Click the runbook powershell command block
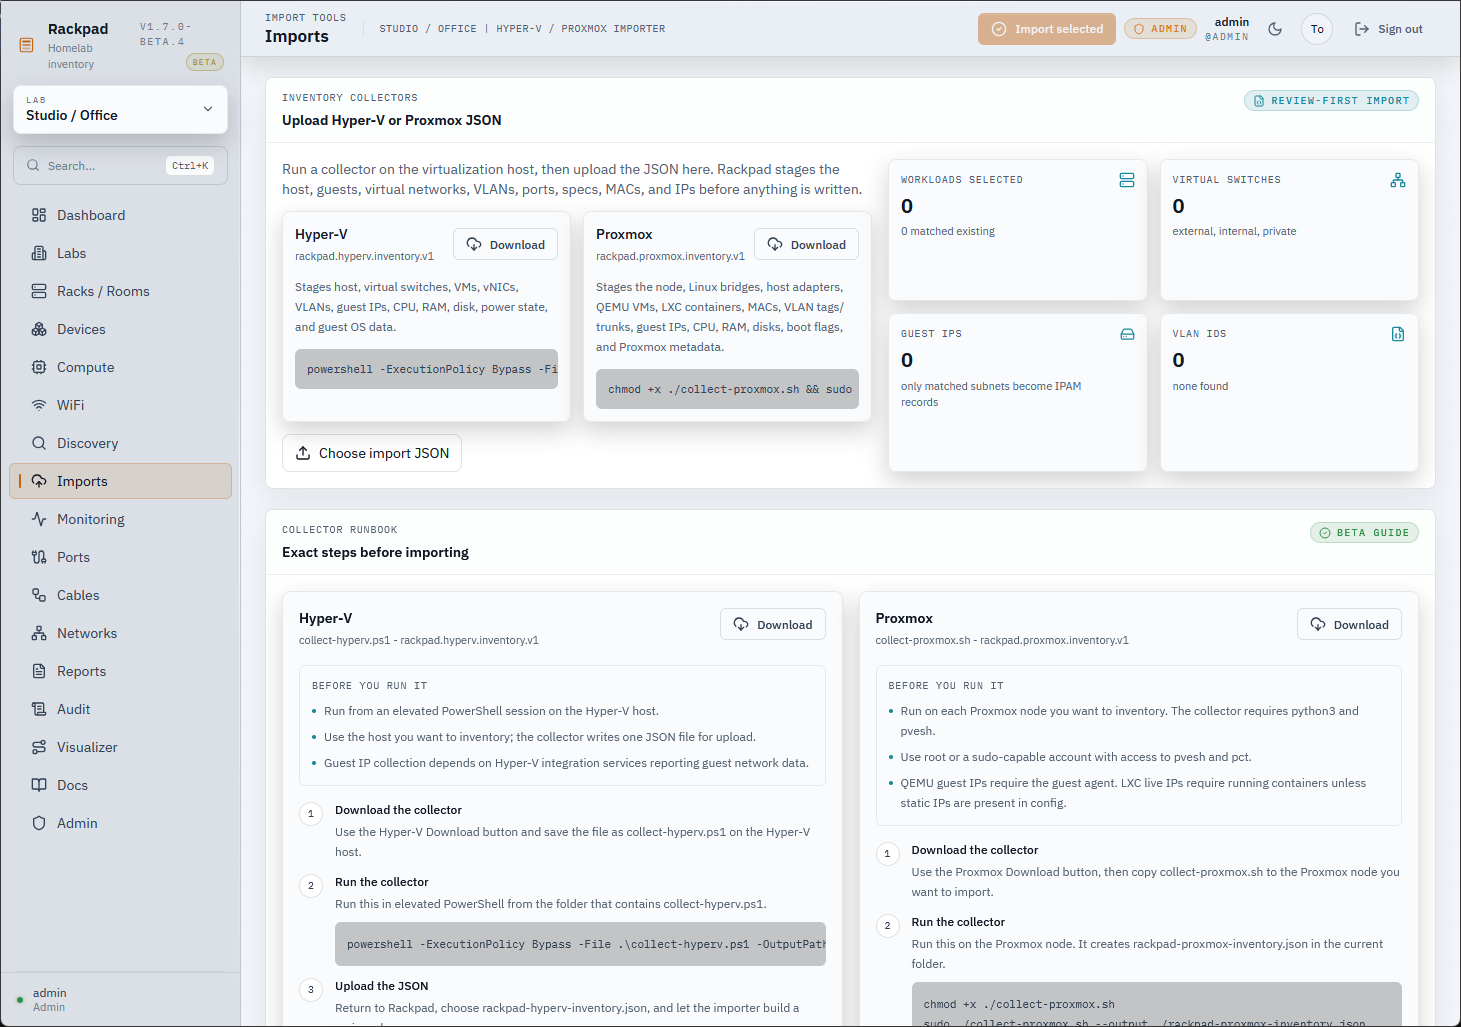The width and height of the screenshot is (1461, 1027). (x=580, y=944)
